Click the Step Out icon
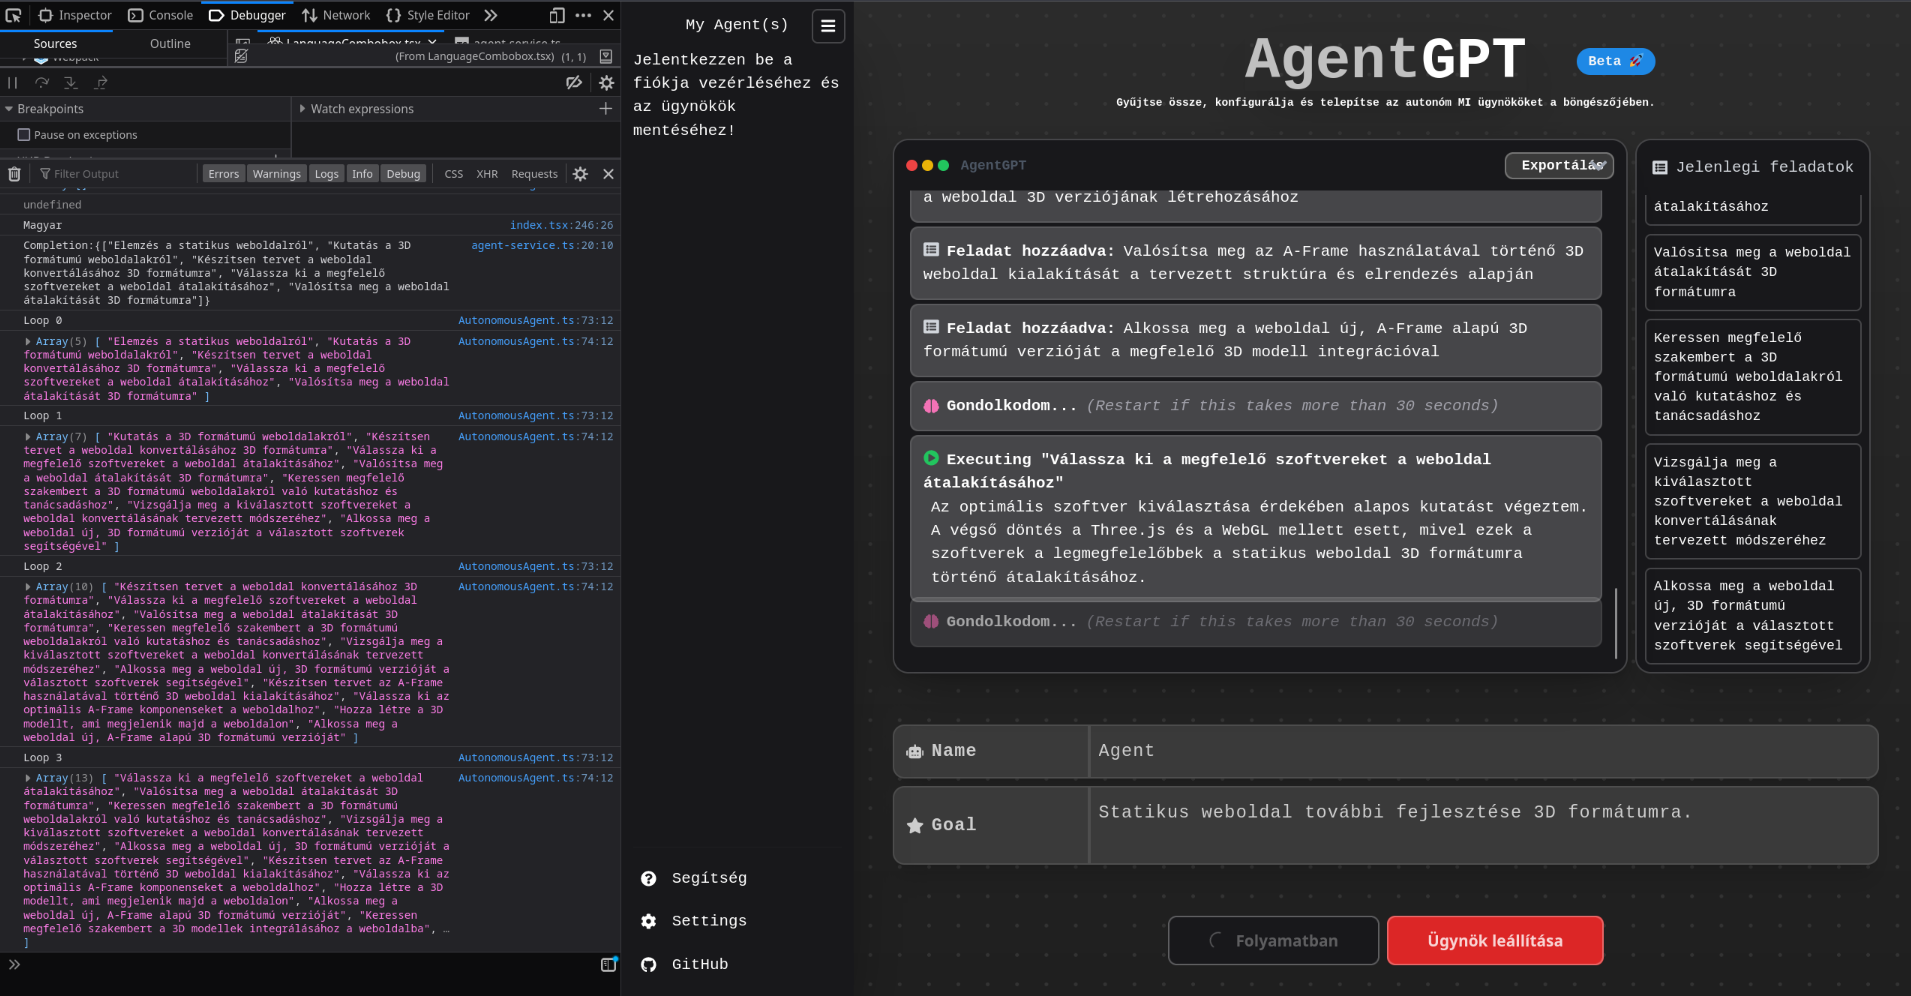This screenshot has width=1911, height=996. (x=101, y=83)
